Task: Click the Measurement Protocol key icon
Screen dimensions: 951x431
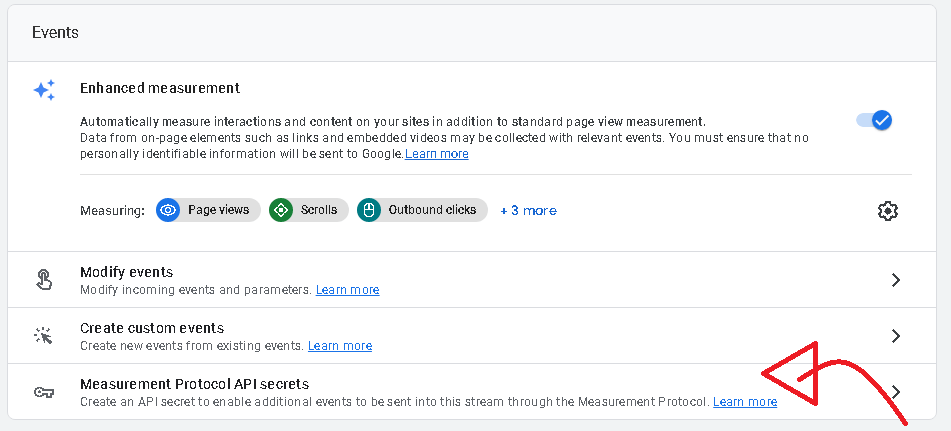Action: pos(44,392)
